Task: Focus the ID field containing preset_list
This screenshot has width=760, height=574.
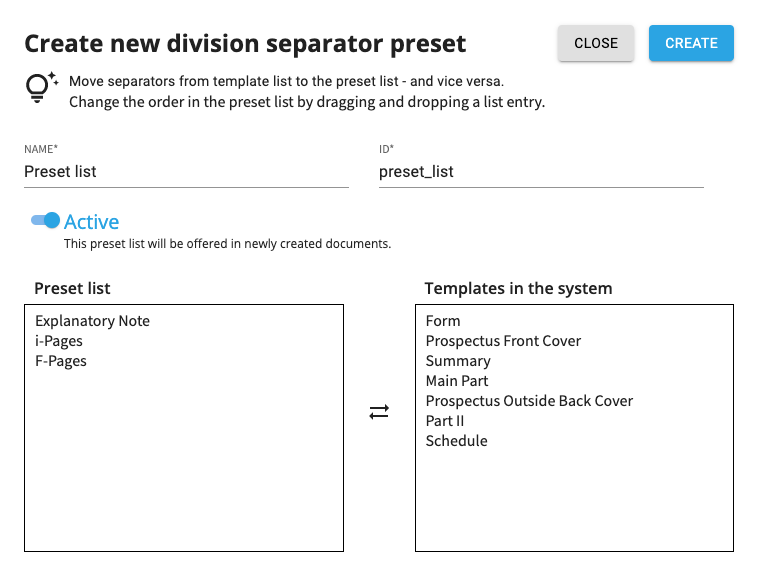Action: click(x=541, y=172)
